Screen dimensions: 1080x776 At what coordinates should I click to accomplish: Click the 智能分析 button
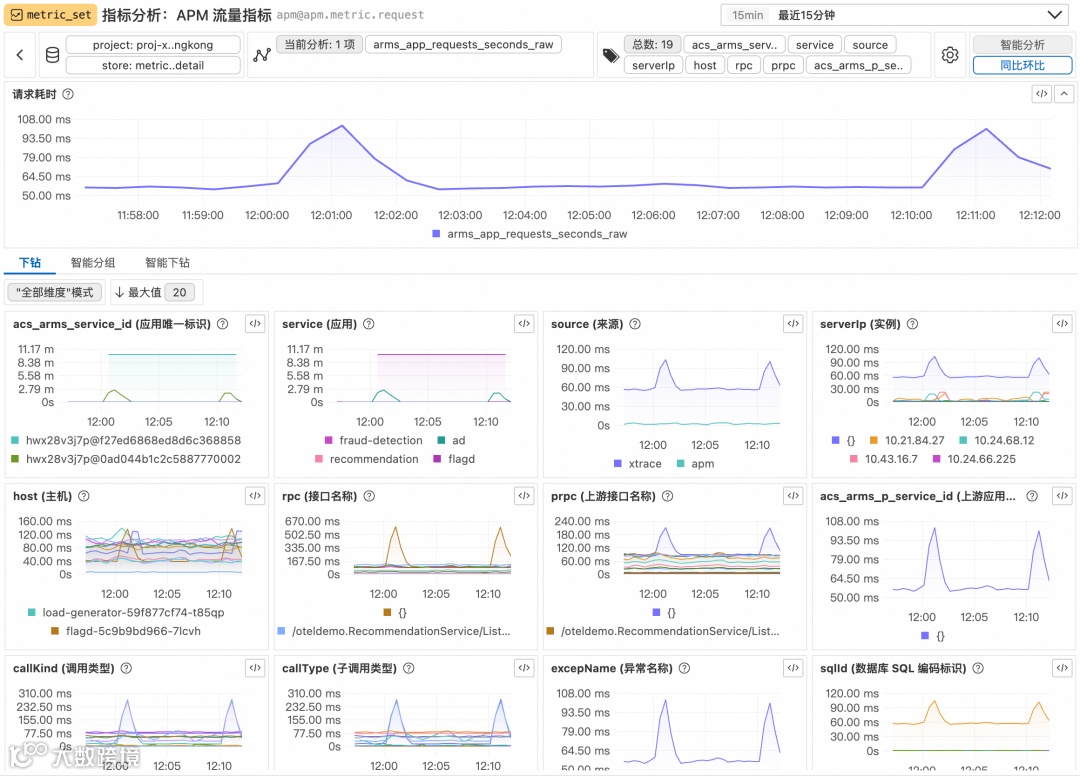(1022, 45)
